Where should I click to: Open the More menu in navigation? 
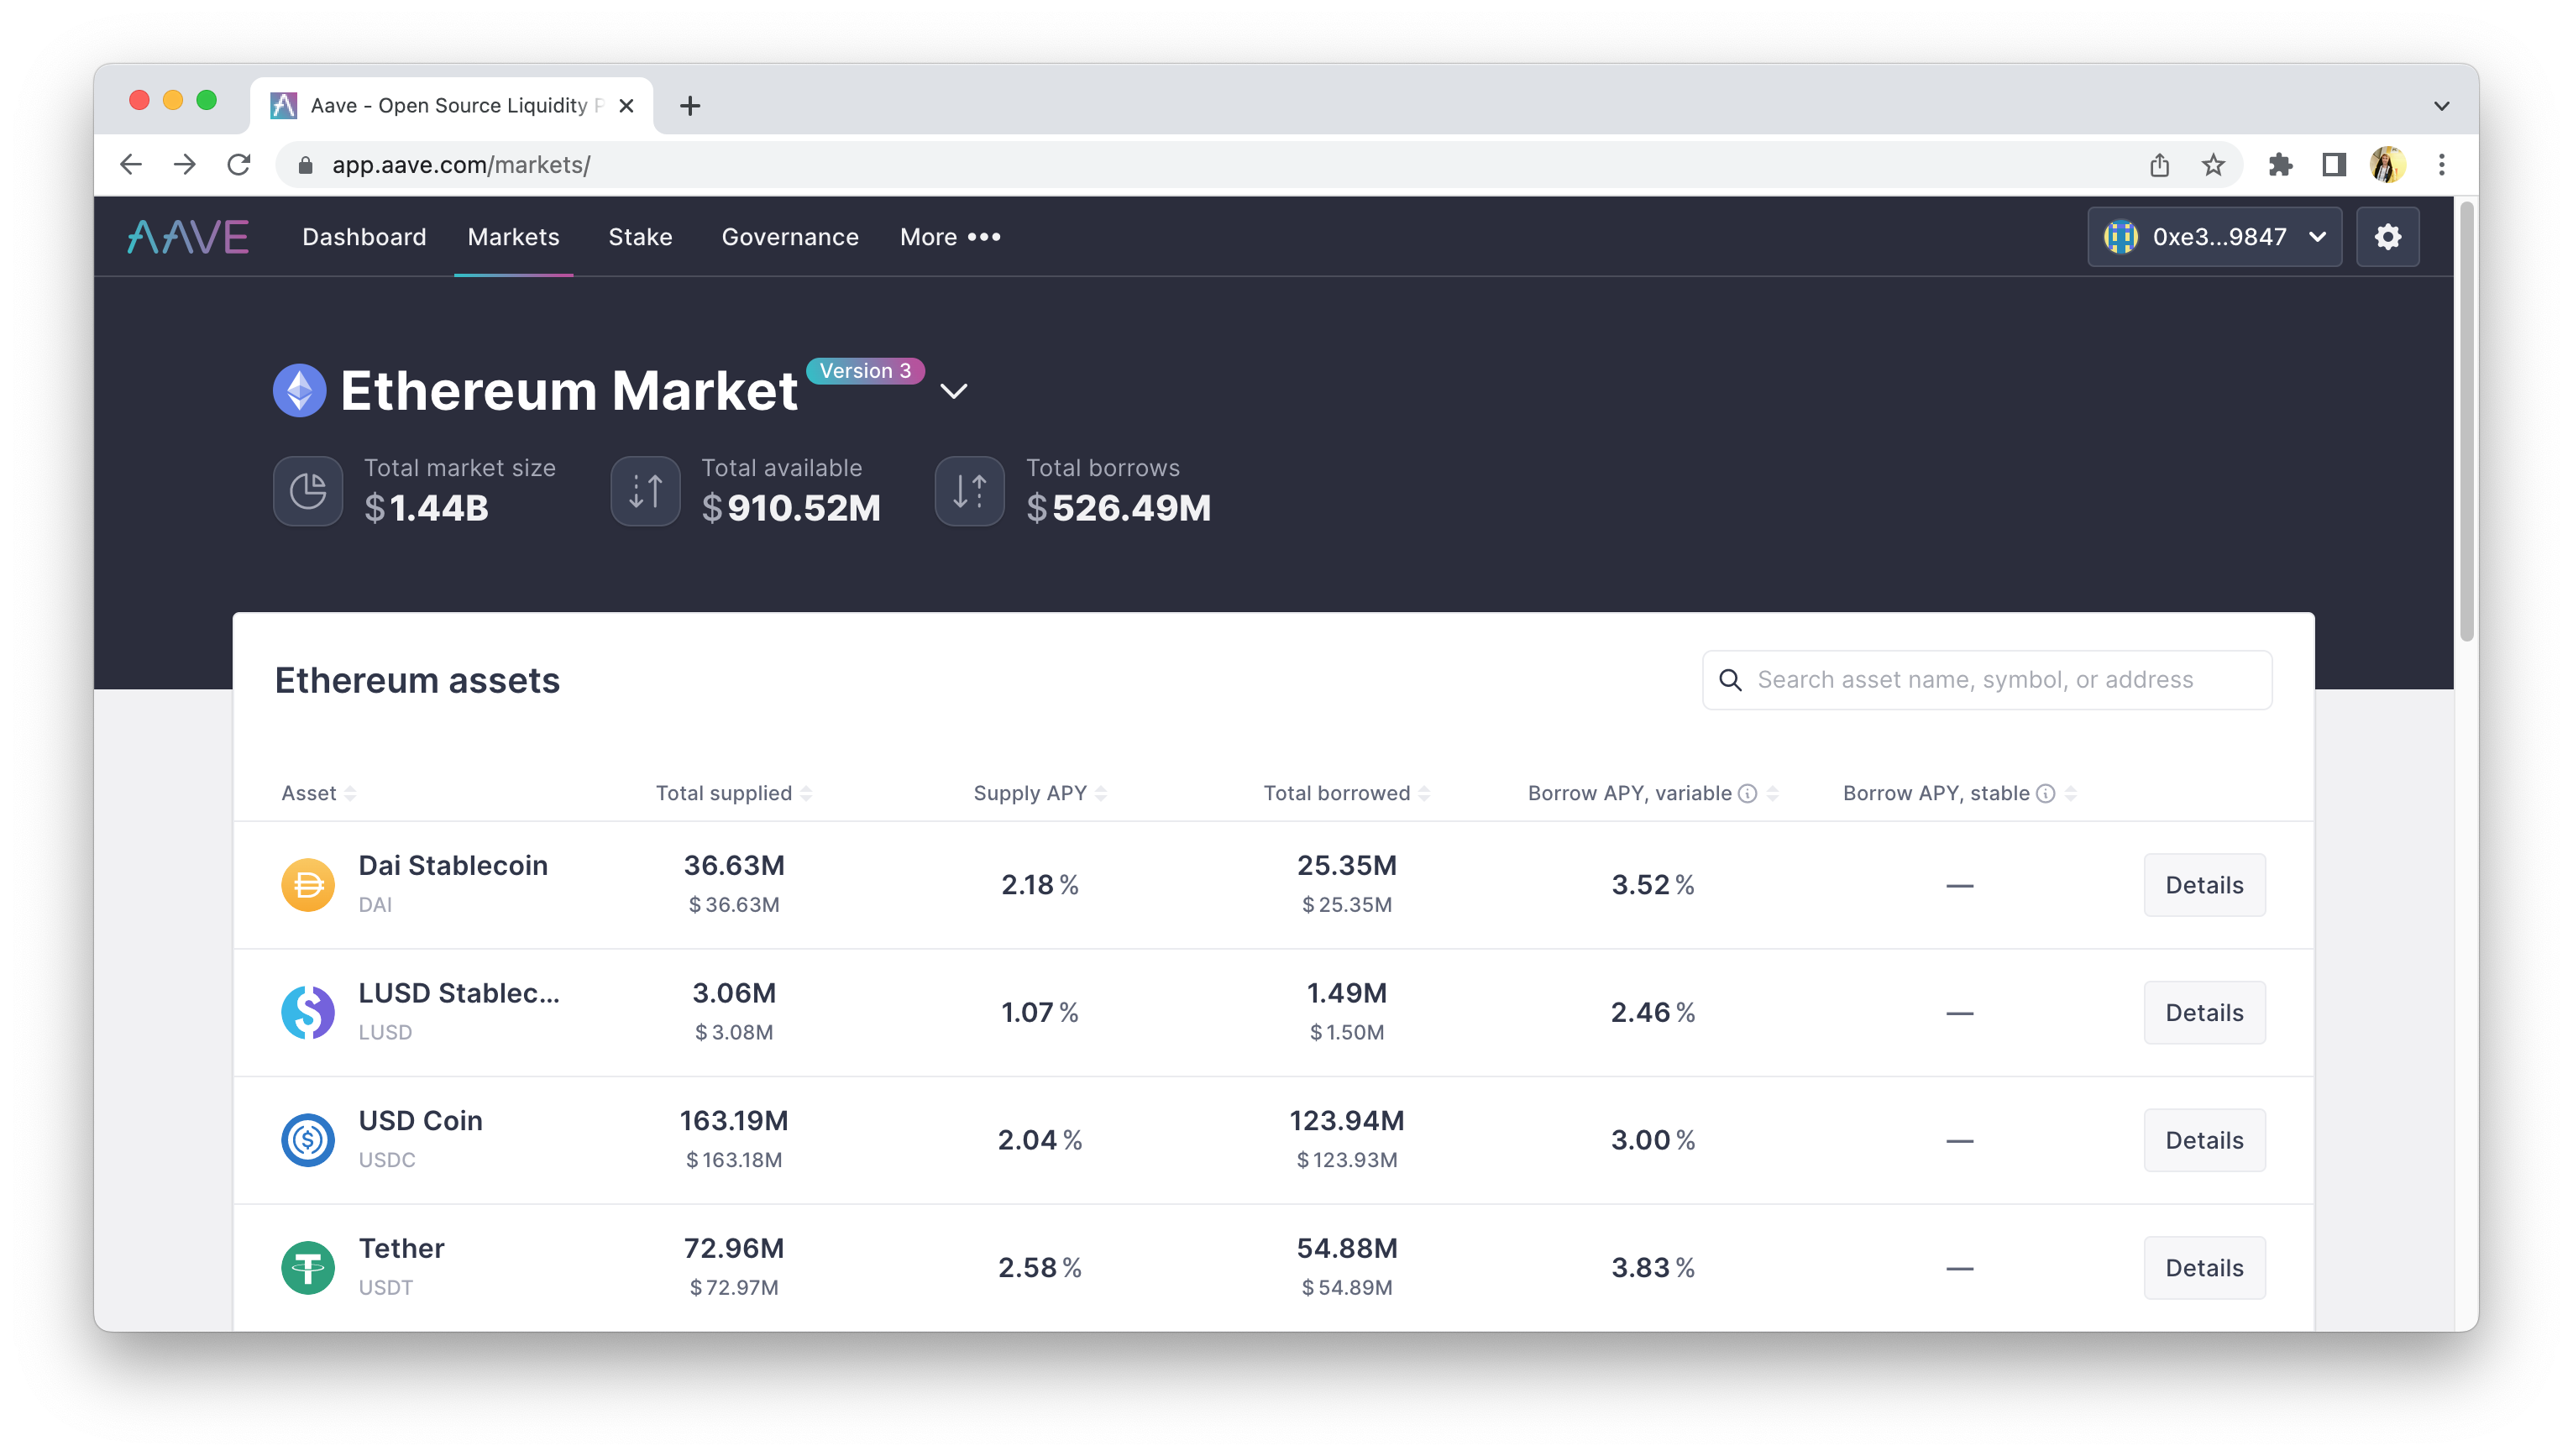(x=950, y=237)
